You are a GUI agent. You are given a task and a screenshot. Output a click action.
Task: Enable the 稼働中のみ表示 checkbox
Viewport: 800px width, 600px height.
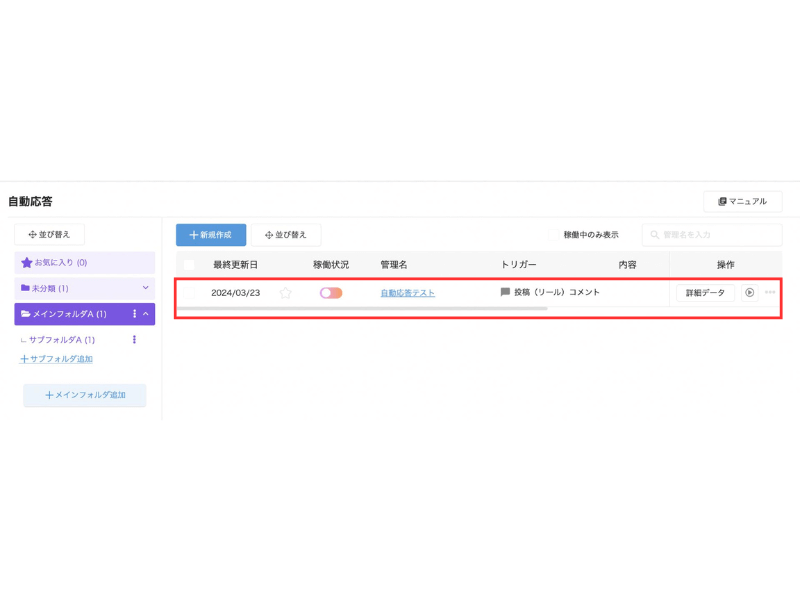click(x=553, y=235)
